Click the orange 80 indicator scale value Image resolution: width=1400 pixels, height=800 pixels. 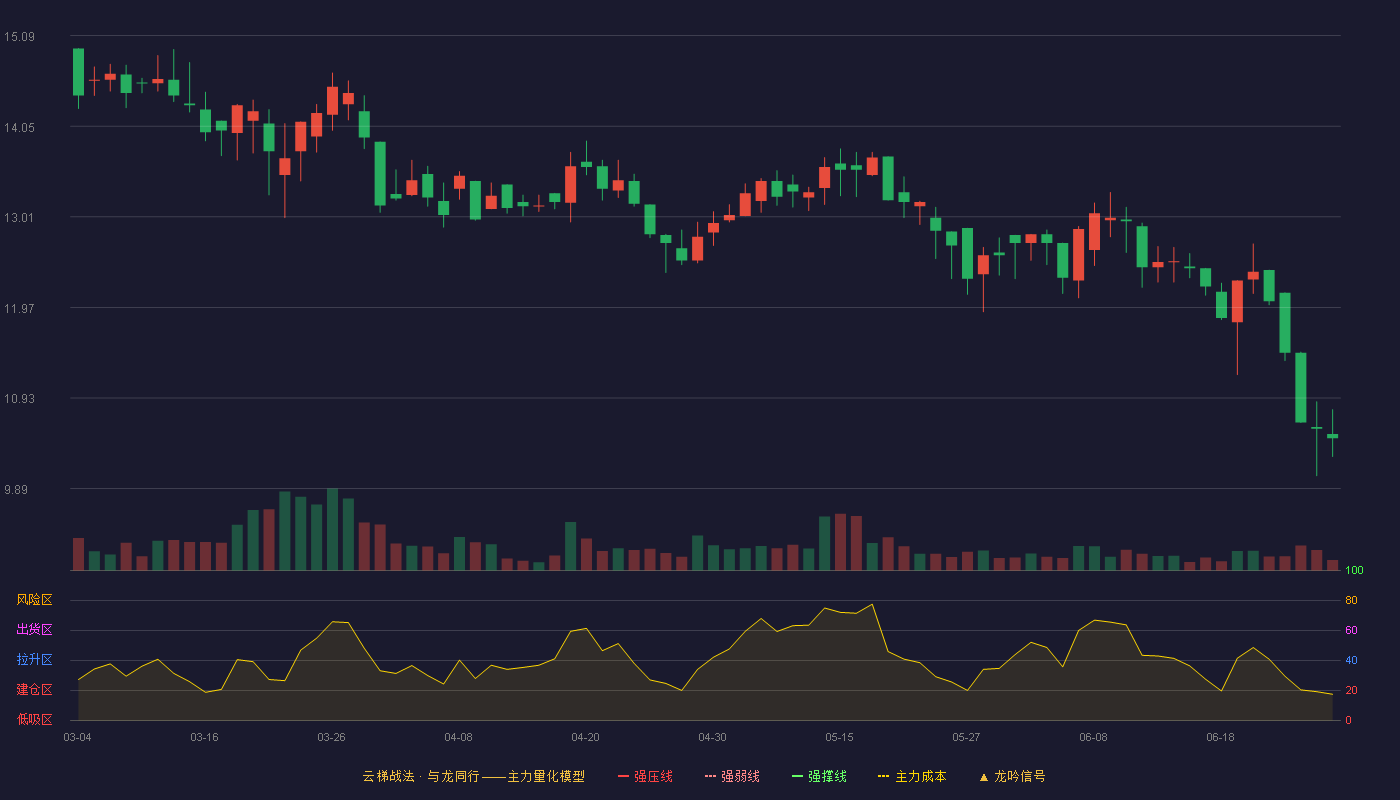pyautogui.click(x=1351, y=601)
